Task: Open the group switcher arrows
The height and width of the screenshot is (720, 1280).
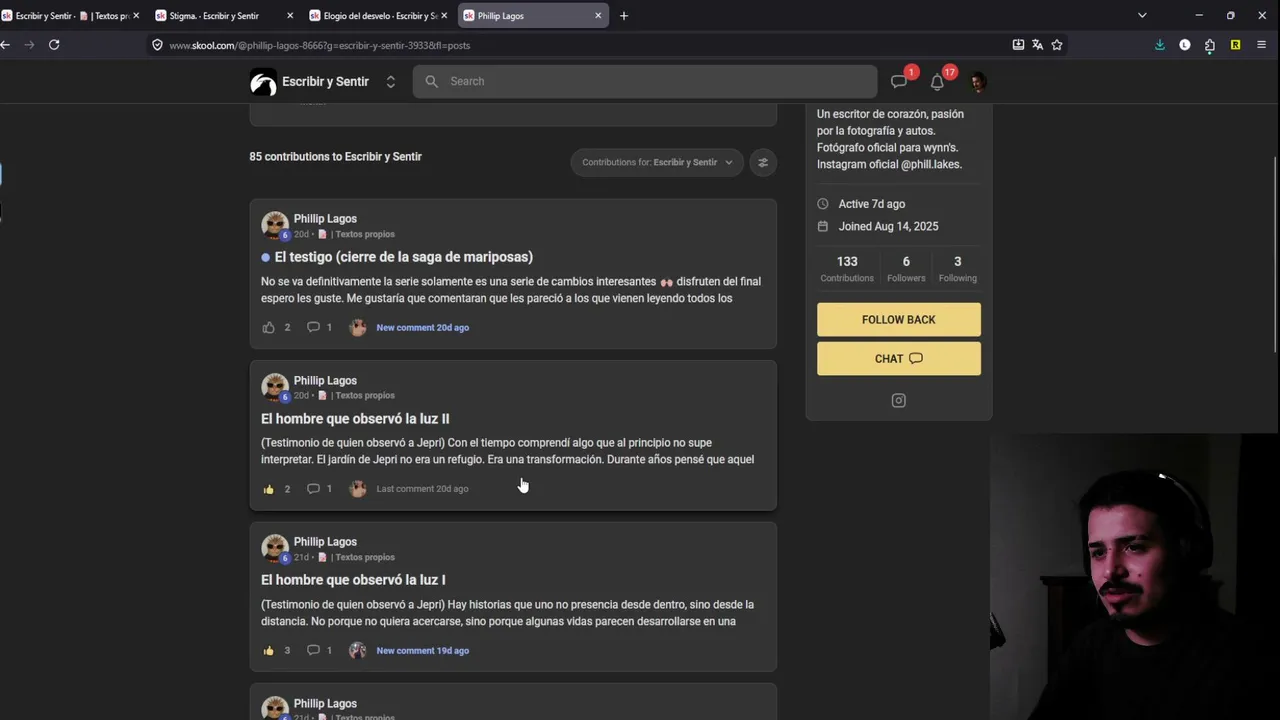Action: click(x=391, y=82)
